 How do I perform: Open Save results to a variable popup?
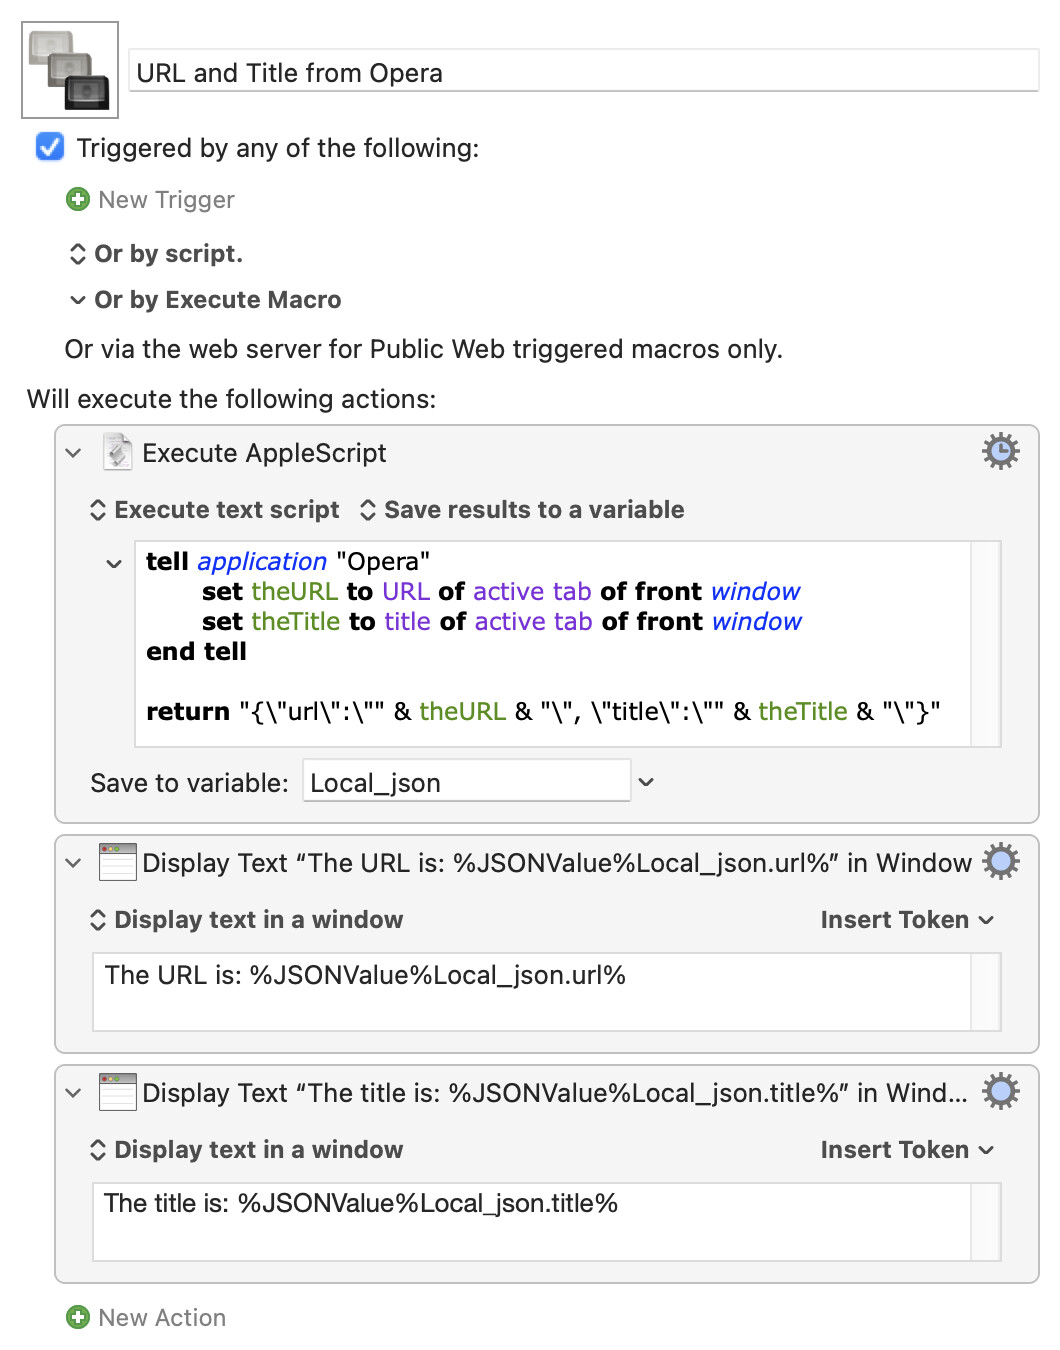[x=522, y=510]
